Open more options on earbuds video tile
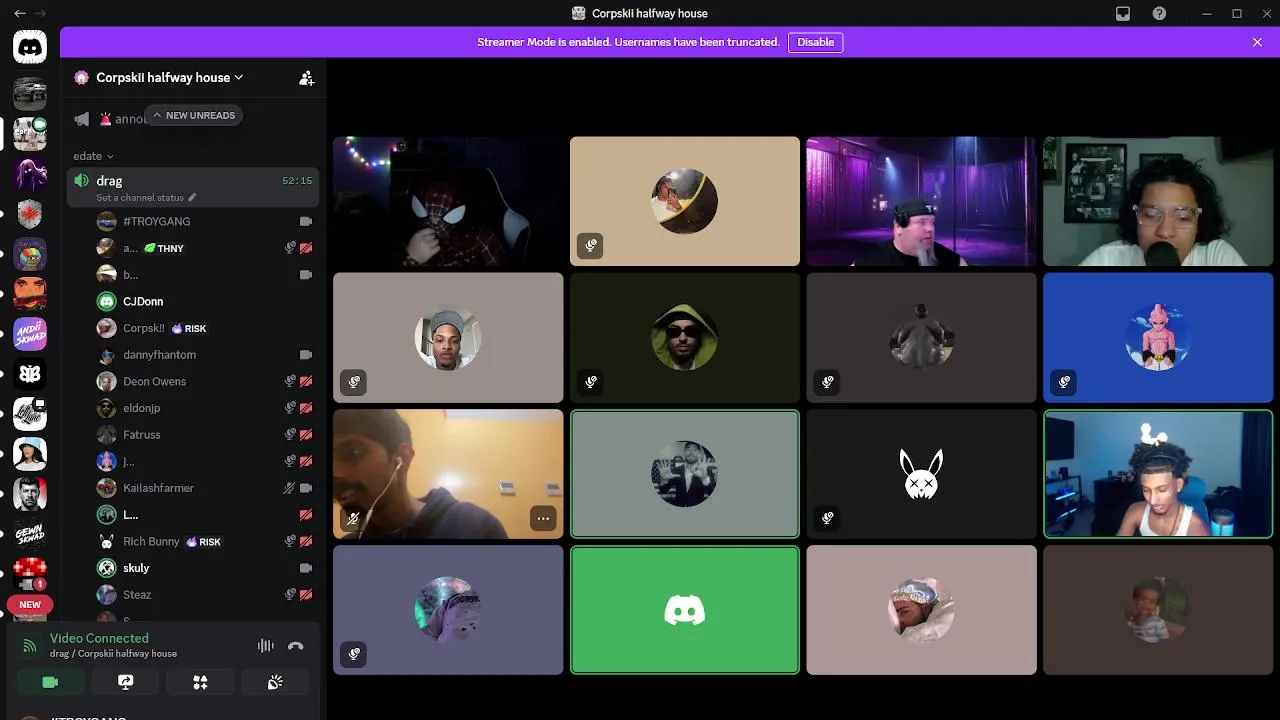Screen dimensions: 1280x720 pyautogui.click(x=543, y=518)
